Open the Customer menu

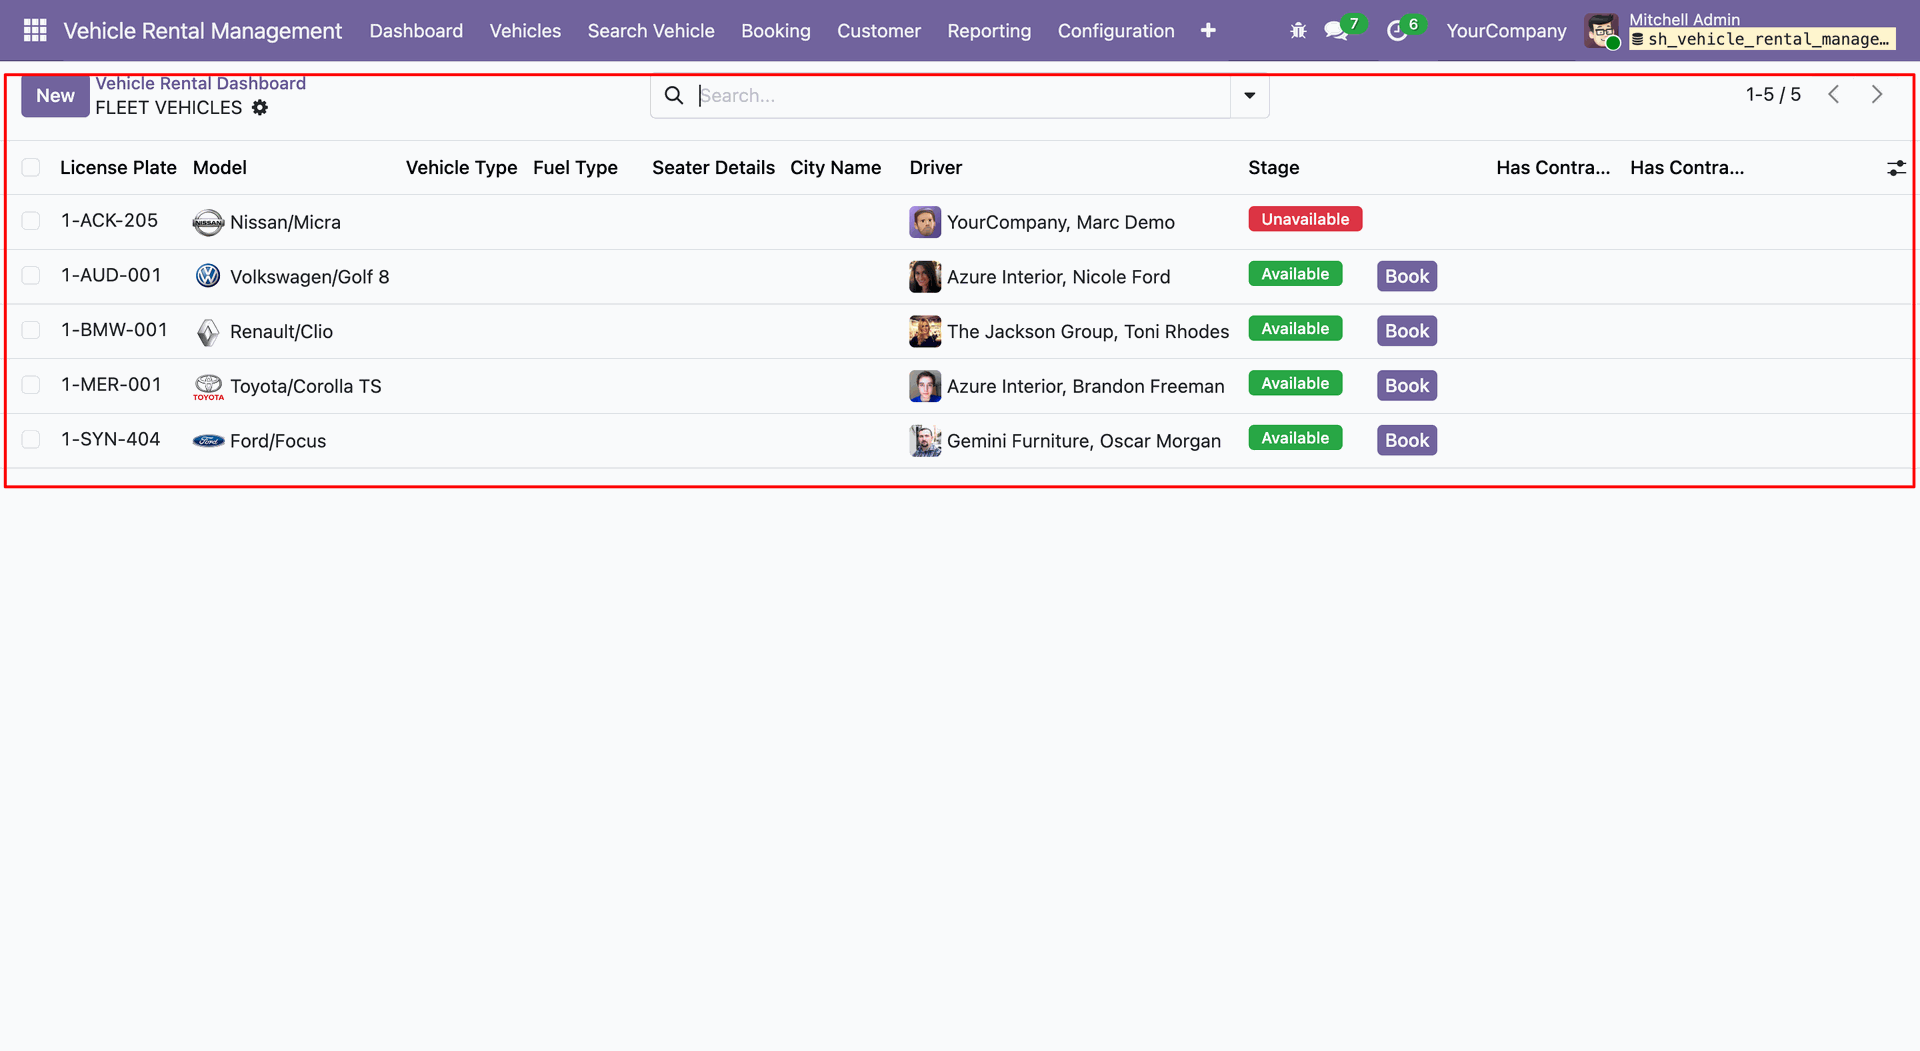point(879,31)
